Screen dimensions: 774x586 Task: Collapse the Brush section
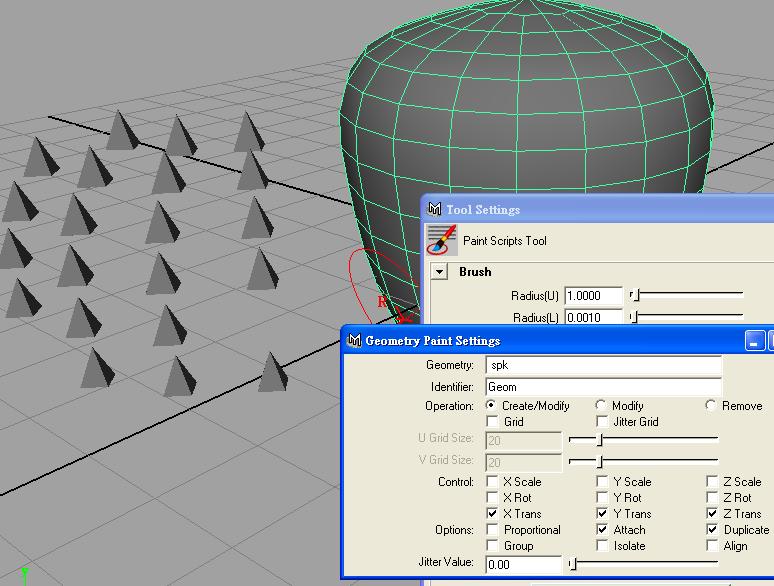(x=439, y=272)
